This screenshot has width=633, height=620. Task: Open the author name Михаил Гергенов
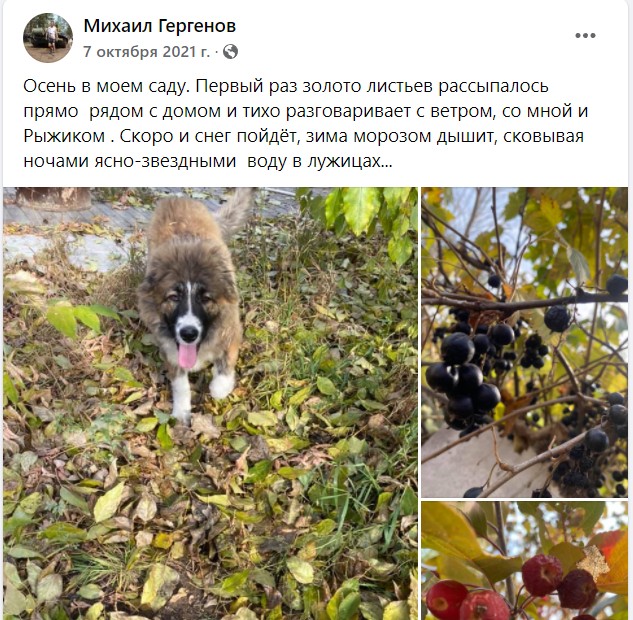point(160,26)
